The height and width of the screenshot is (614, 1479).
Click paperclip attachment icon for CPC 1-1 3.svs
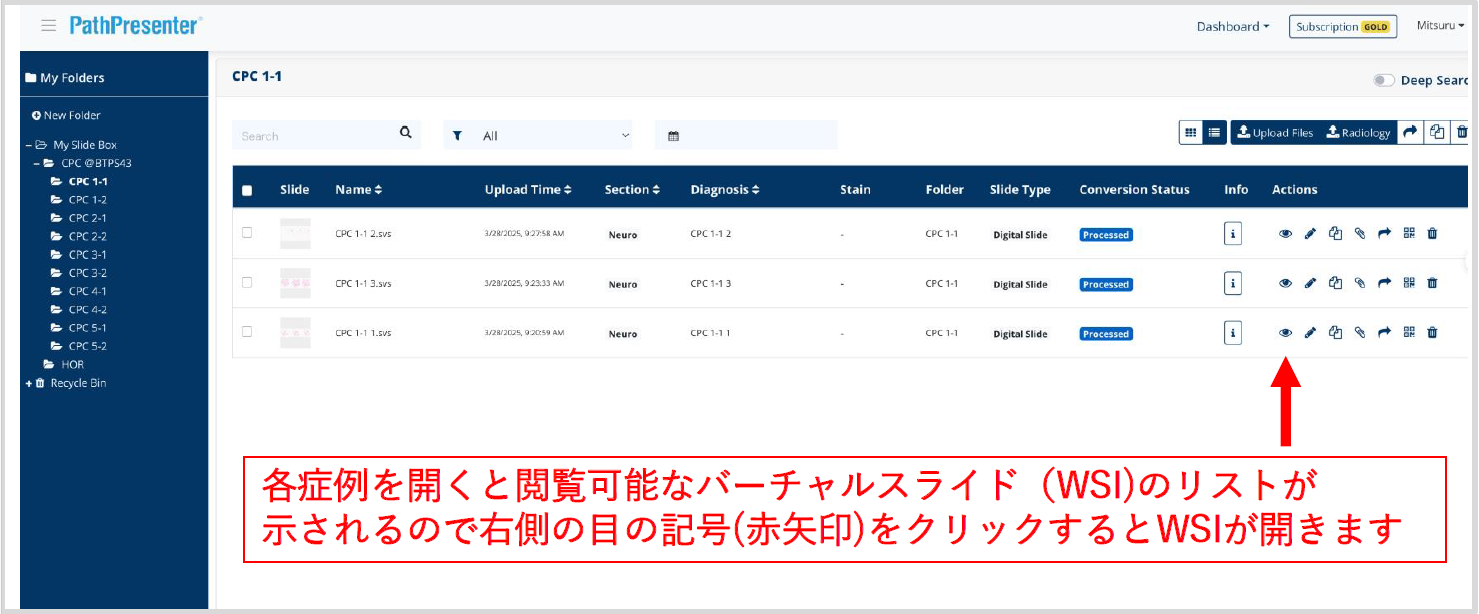[x=1360, y=283]
